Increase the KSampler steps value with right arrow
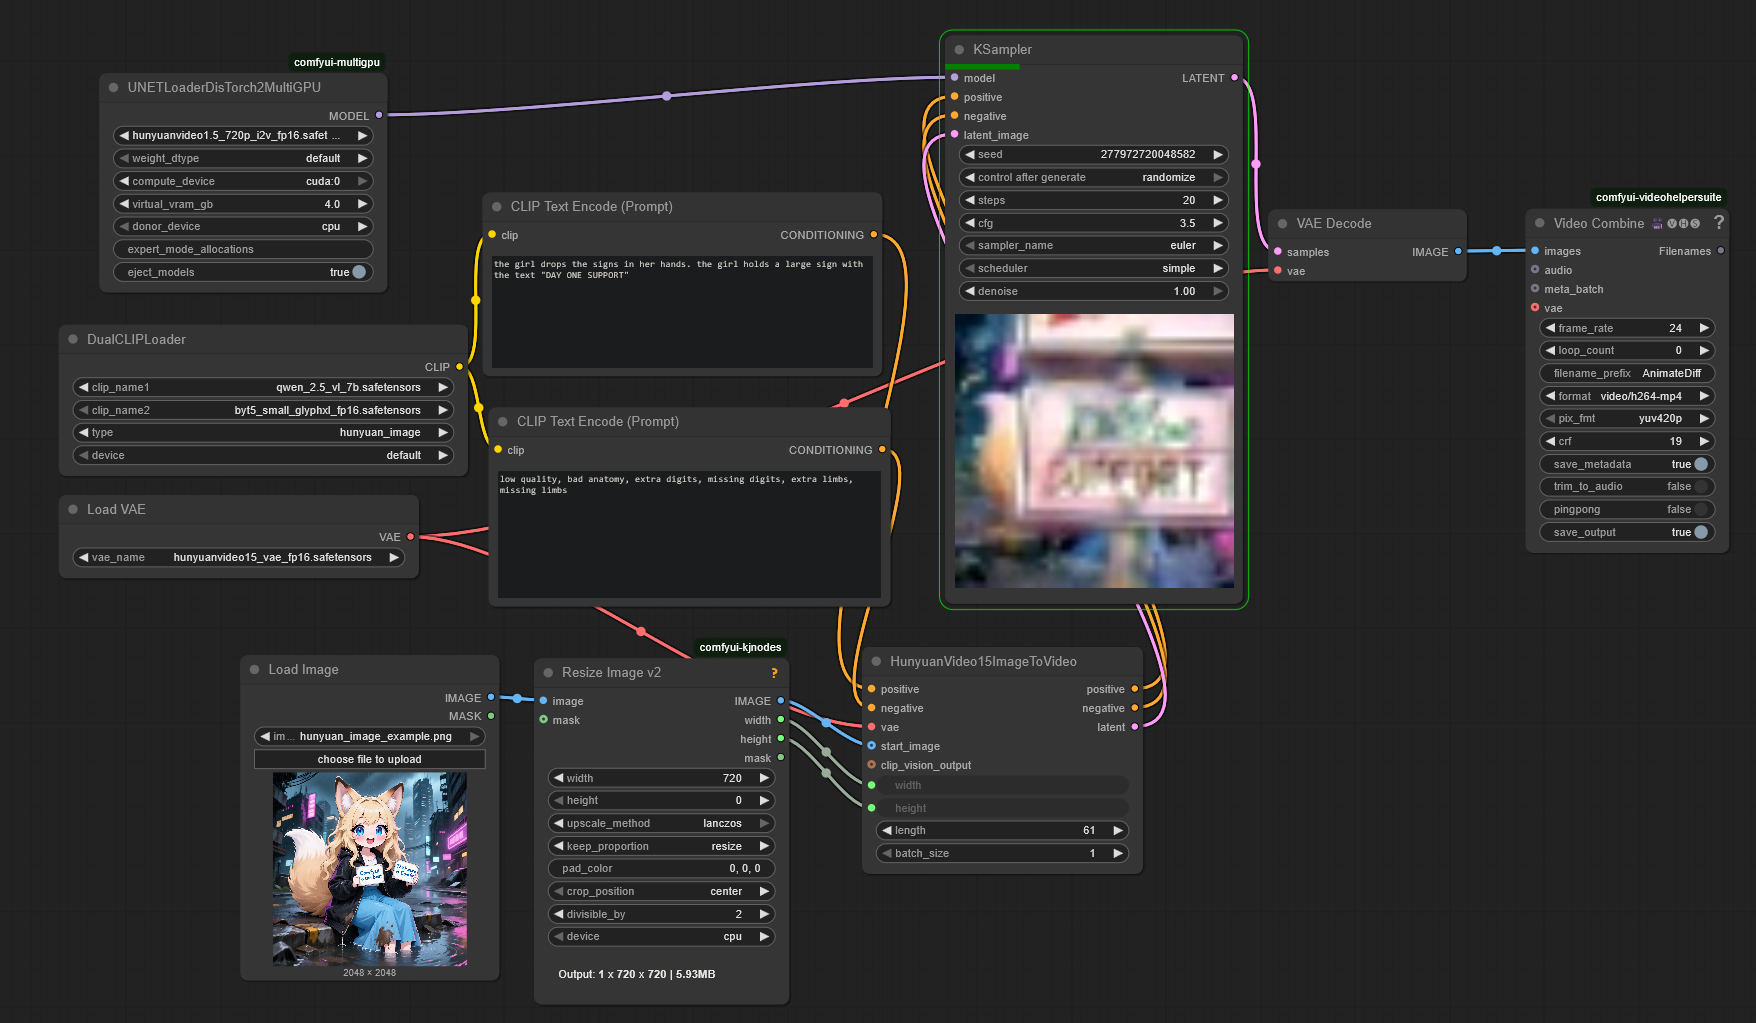Image resolution: width=1756 pixels, height=1023 pixels. (x=1218, y=200)
